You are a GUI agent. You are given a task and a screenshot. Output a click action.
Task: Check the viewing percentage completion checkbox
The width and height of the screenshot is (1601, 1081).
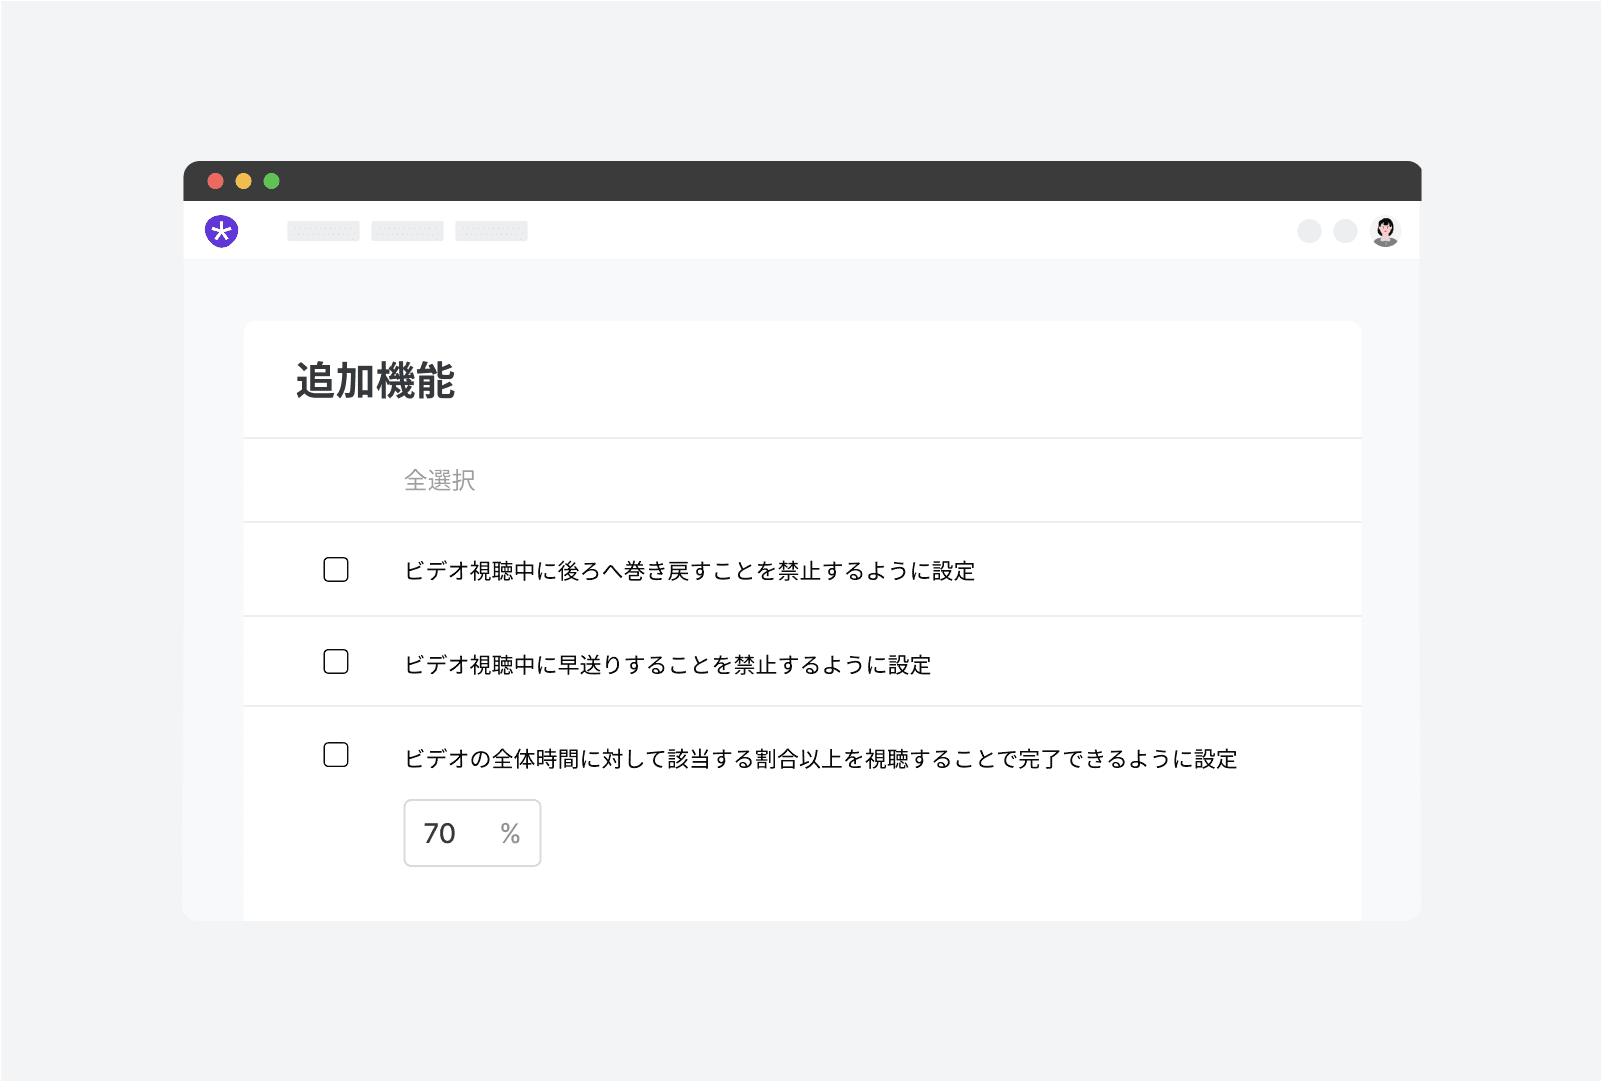tap(336, 755)
